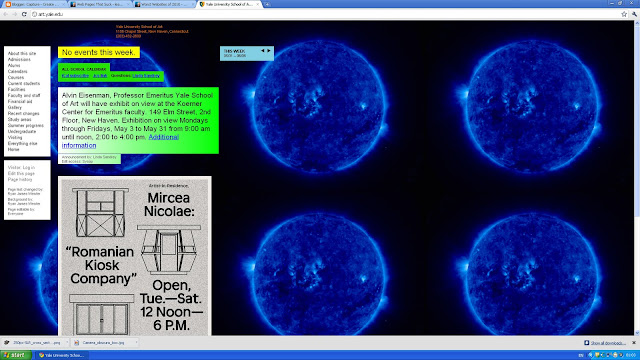Open the Current students link
Image resolution: width=640 pixels, height=360 pixels.
click(x=24, y=83)
